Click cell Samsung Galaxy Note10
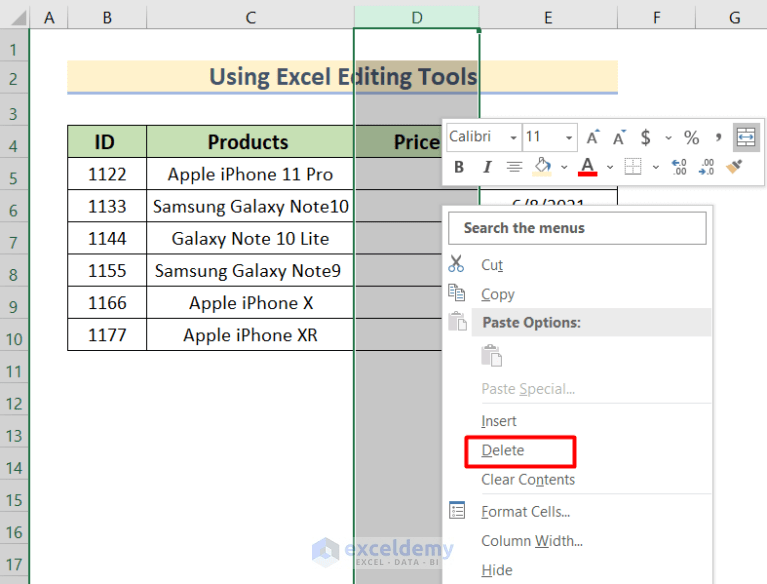Screen dimensions: 767x584 [x=250, y=206]
